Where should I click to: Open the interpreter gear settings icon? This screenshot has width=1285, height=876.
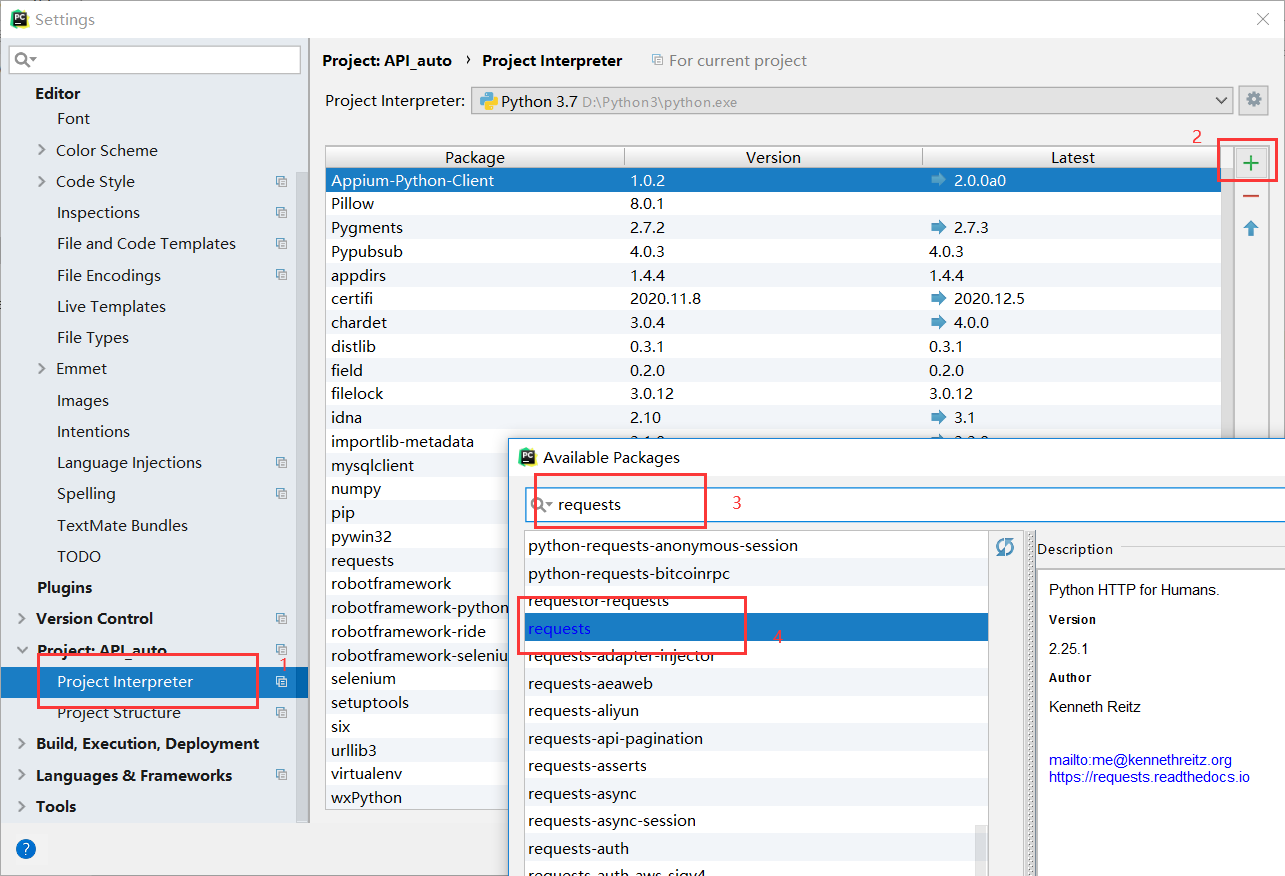point(1253,101)
